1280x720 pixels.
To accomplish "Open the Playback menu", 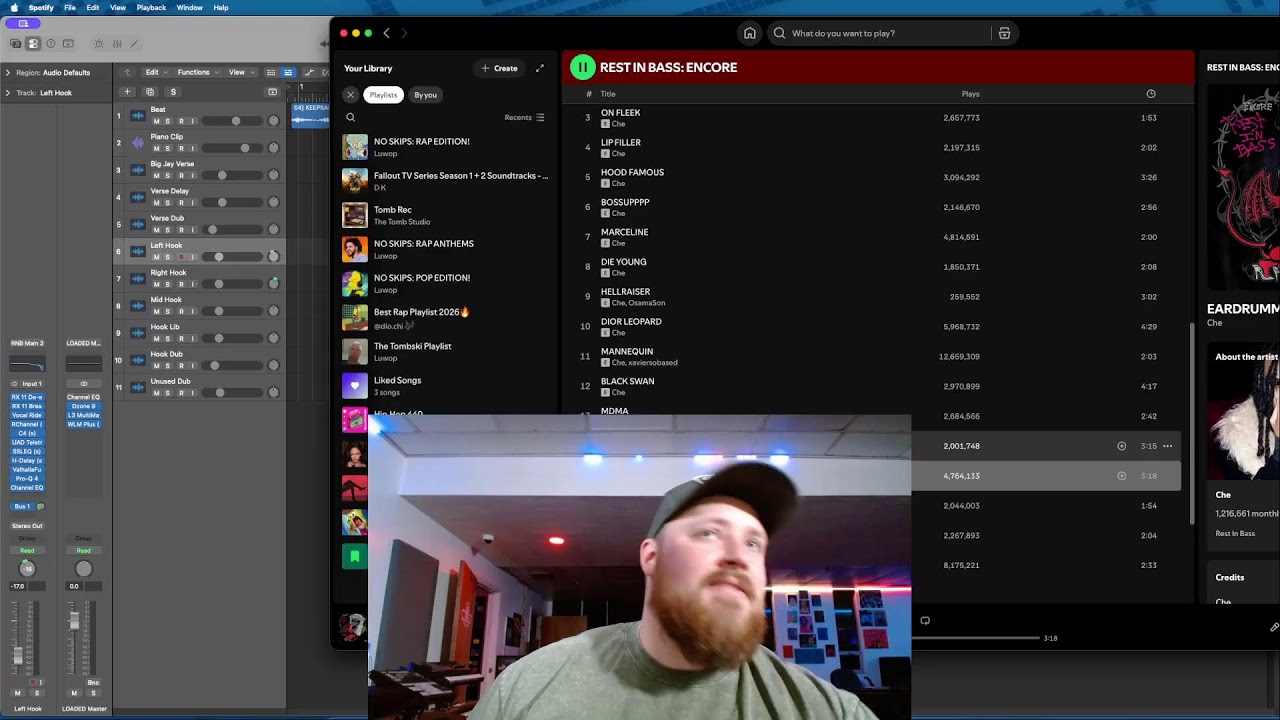I will (x=151, y=7).
